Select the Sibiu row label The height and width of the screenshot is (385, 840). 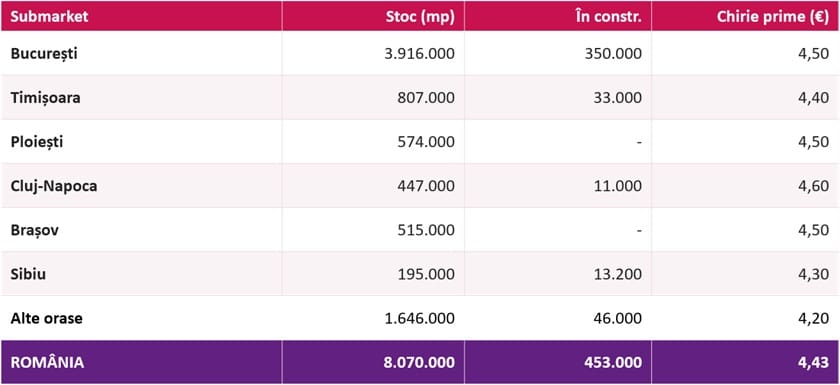pos(28,274)
